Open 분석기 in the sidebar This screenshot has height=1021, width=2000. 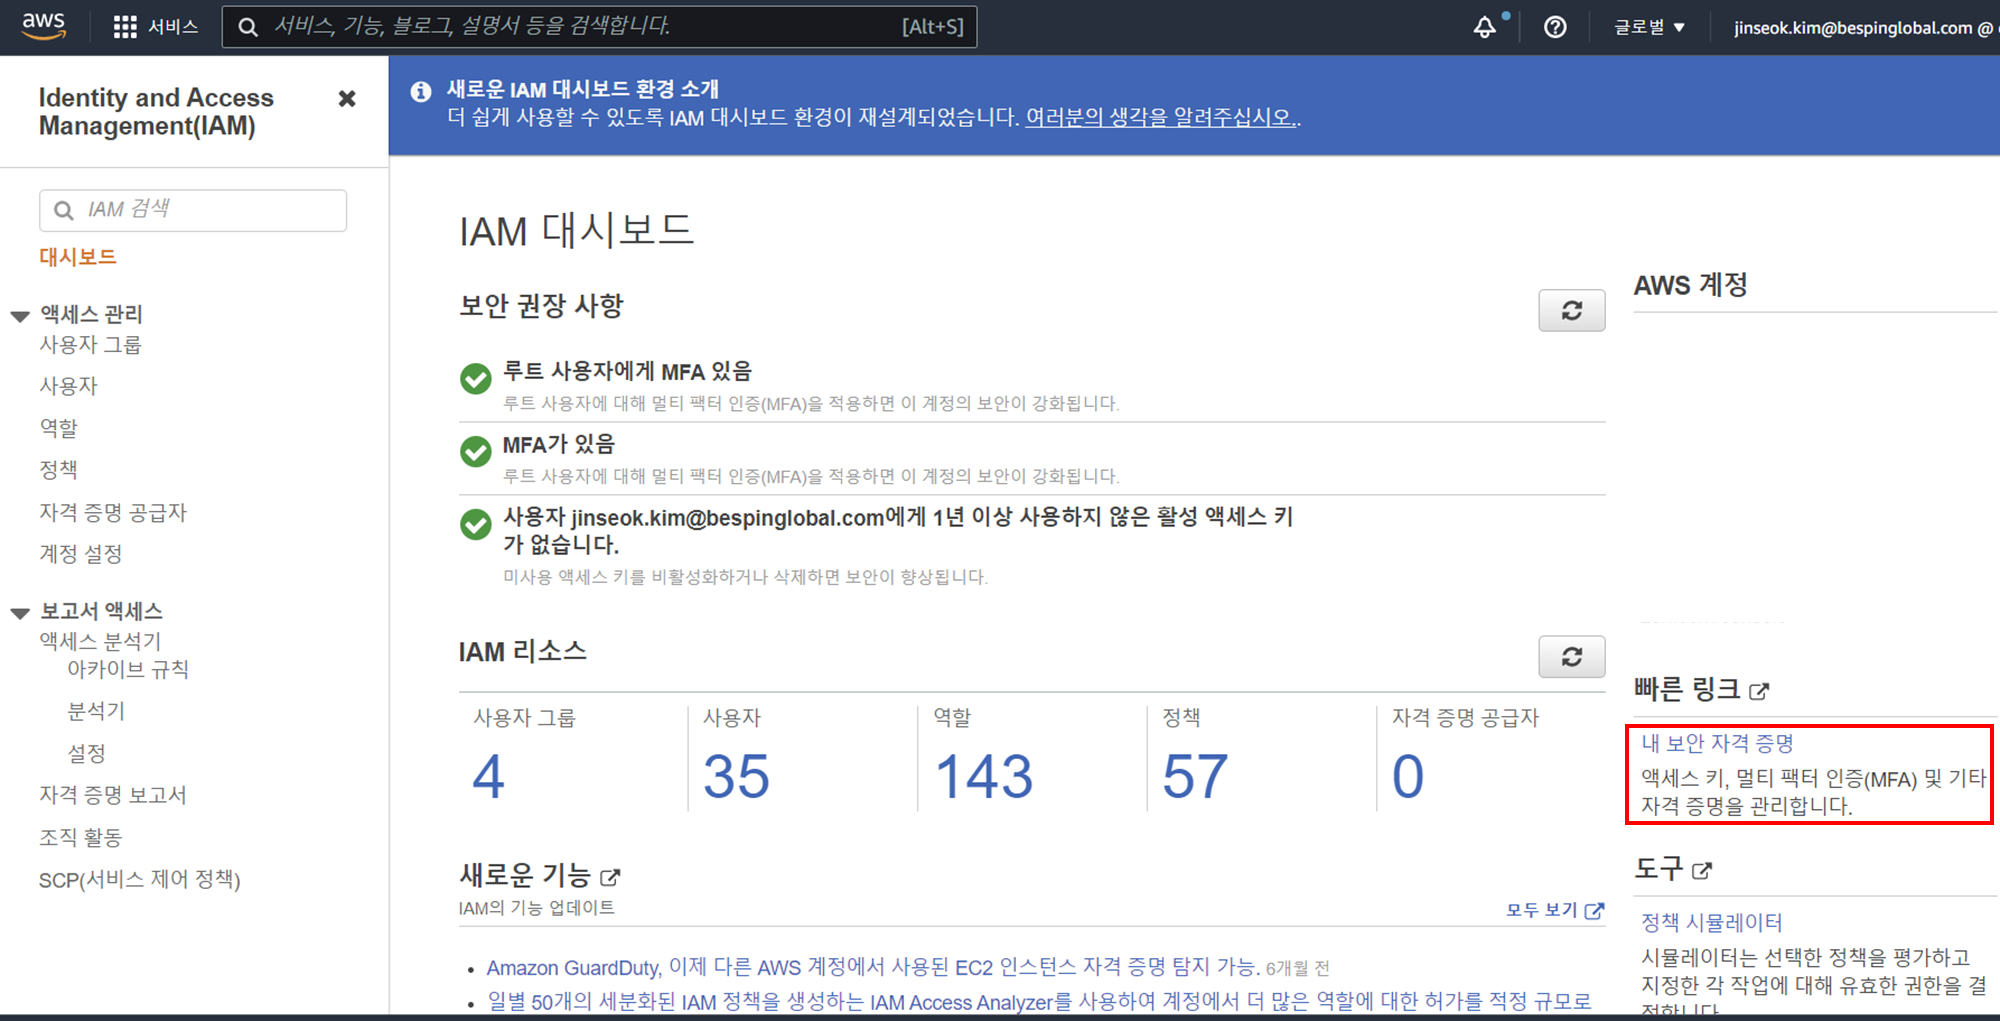(x=96, y=711)
